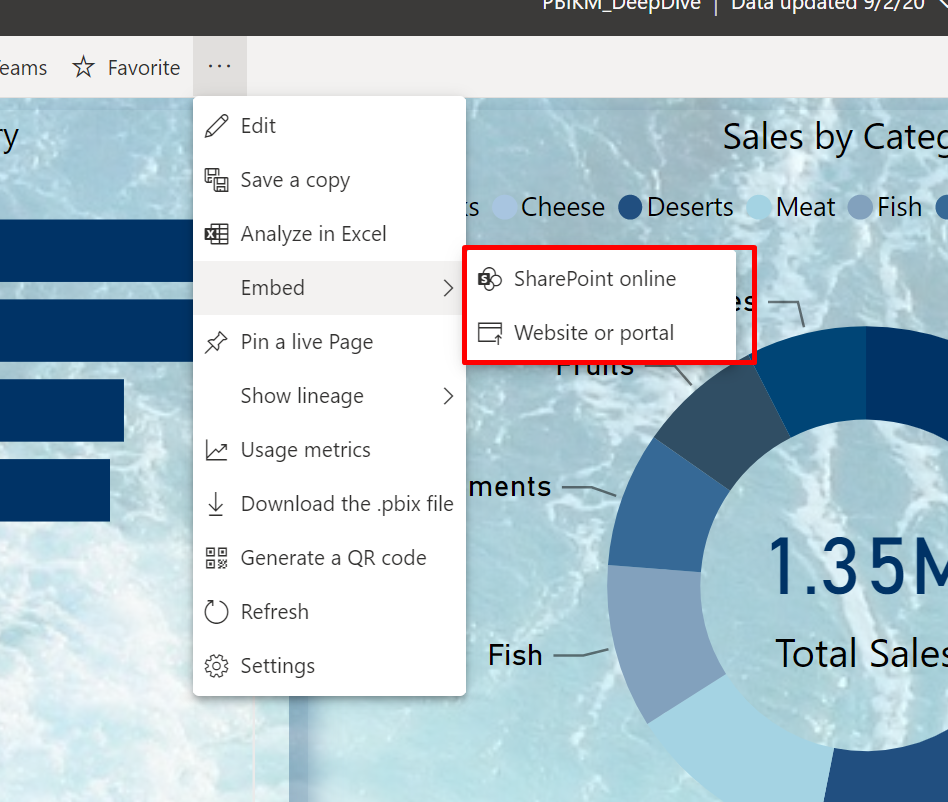Viewport: 948px width, 802px height.
Task: Choose Pin a live Page
Action: (x=330, y=342)
